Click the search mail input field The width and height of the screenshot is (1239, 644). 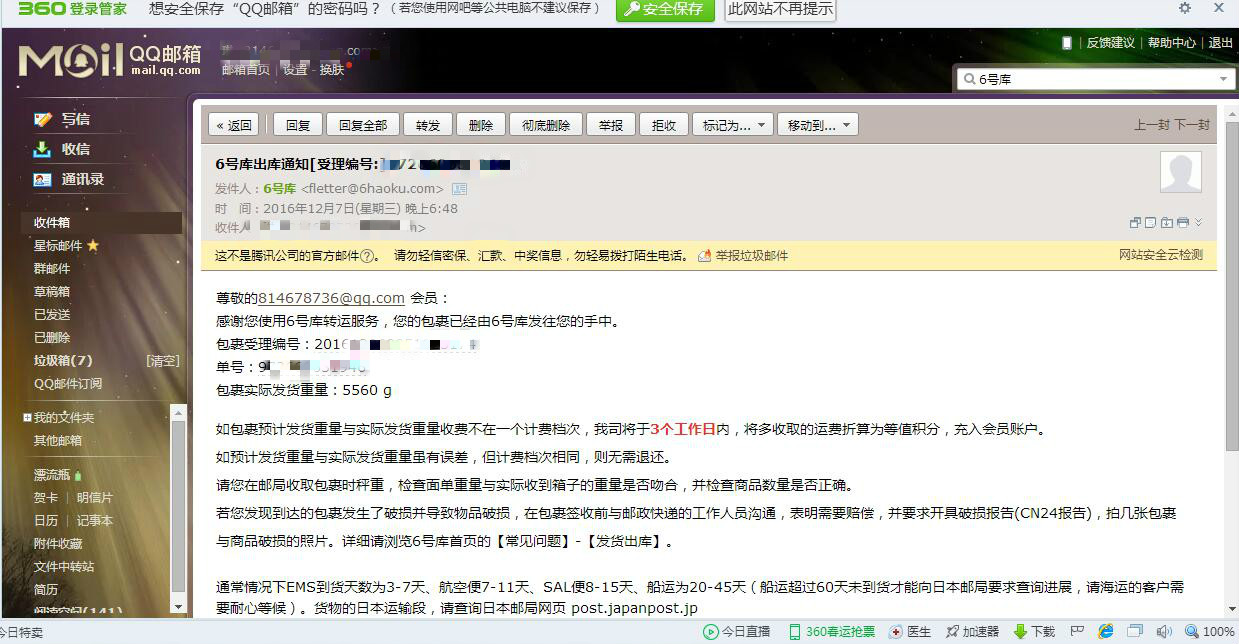pyautogui.click(x=1095, y=79)
